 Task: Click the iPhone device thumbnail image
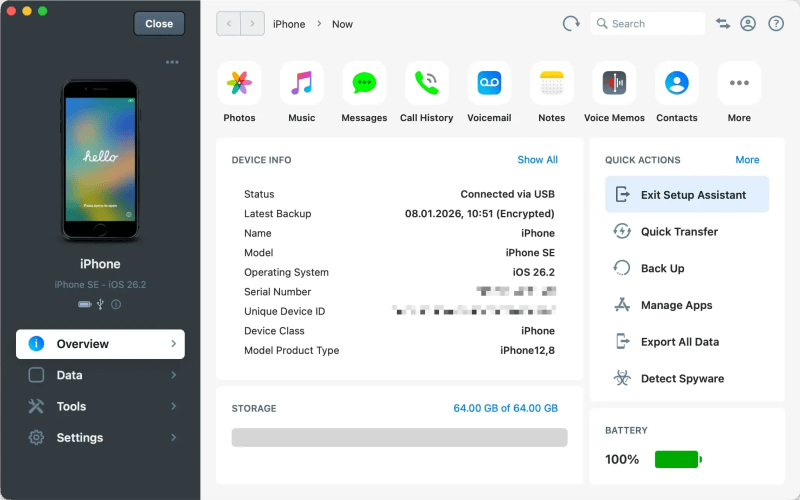tap(100, 160)
